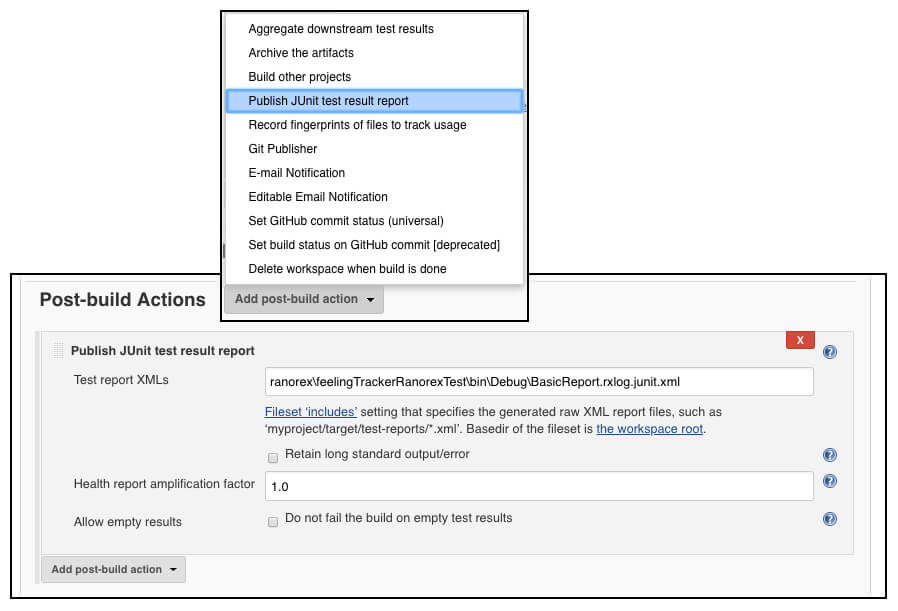This screenshot has height=611, width=898.
Task: Open help icon for Retain long standard output
Action: click(829, 455)
